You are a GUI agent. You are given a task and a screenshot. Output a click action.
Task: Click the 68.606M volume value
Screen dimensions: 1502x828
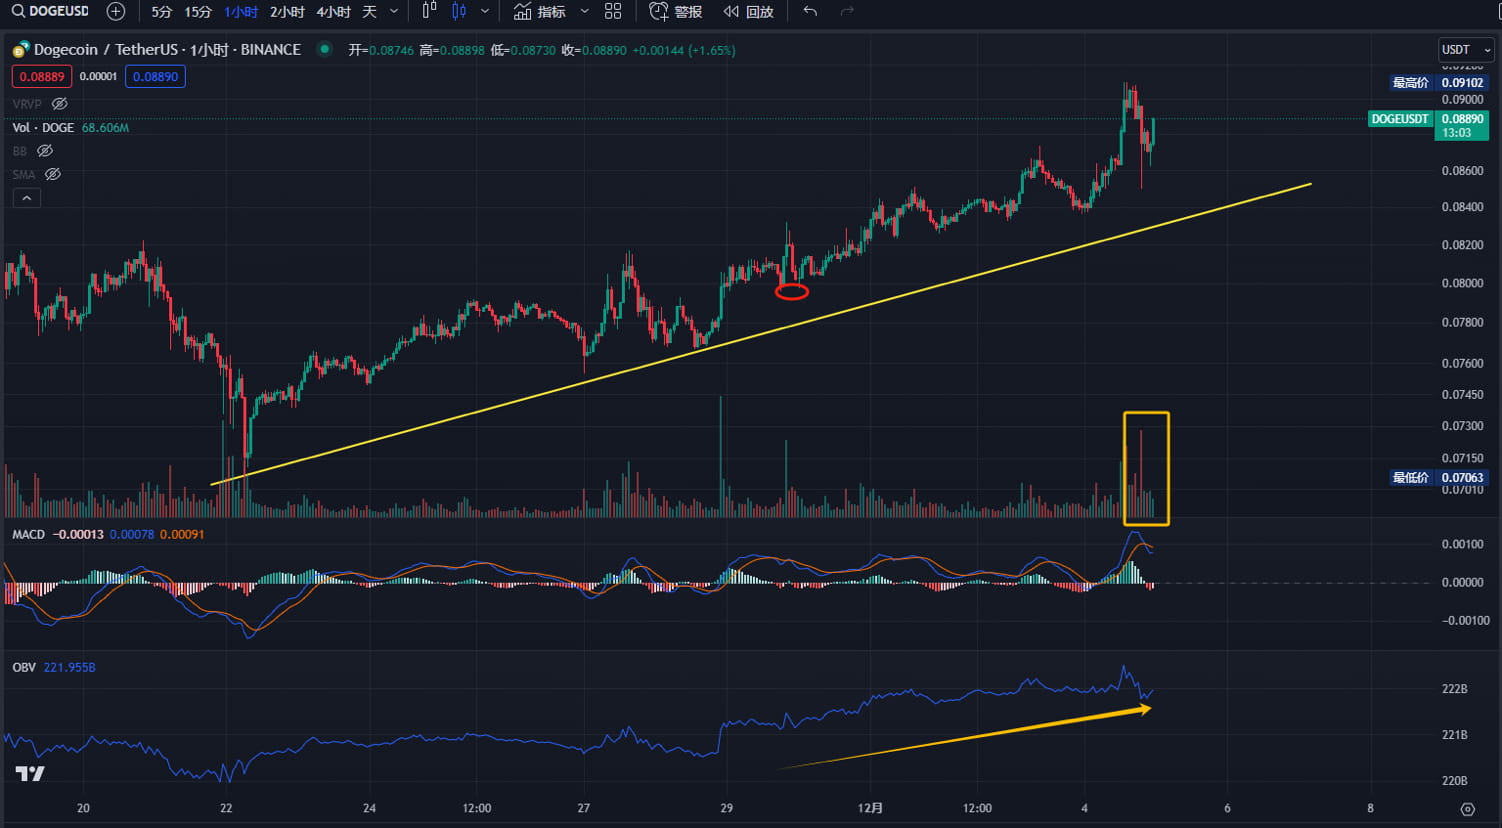coord(105,128)
